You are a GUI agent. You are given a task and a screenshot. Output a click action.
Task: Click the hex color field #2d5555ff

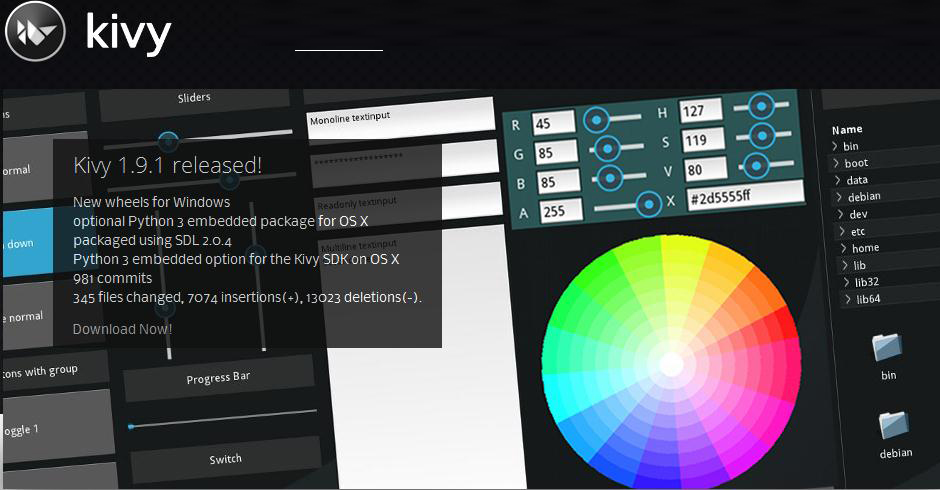point(745,195)
